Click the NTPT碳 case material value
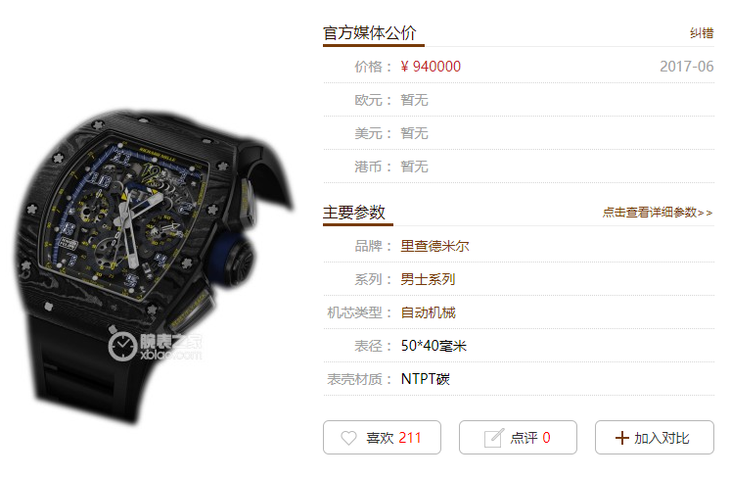Image resolution: width=730 pixels, height=478 pixels. [425, 379]
